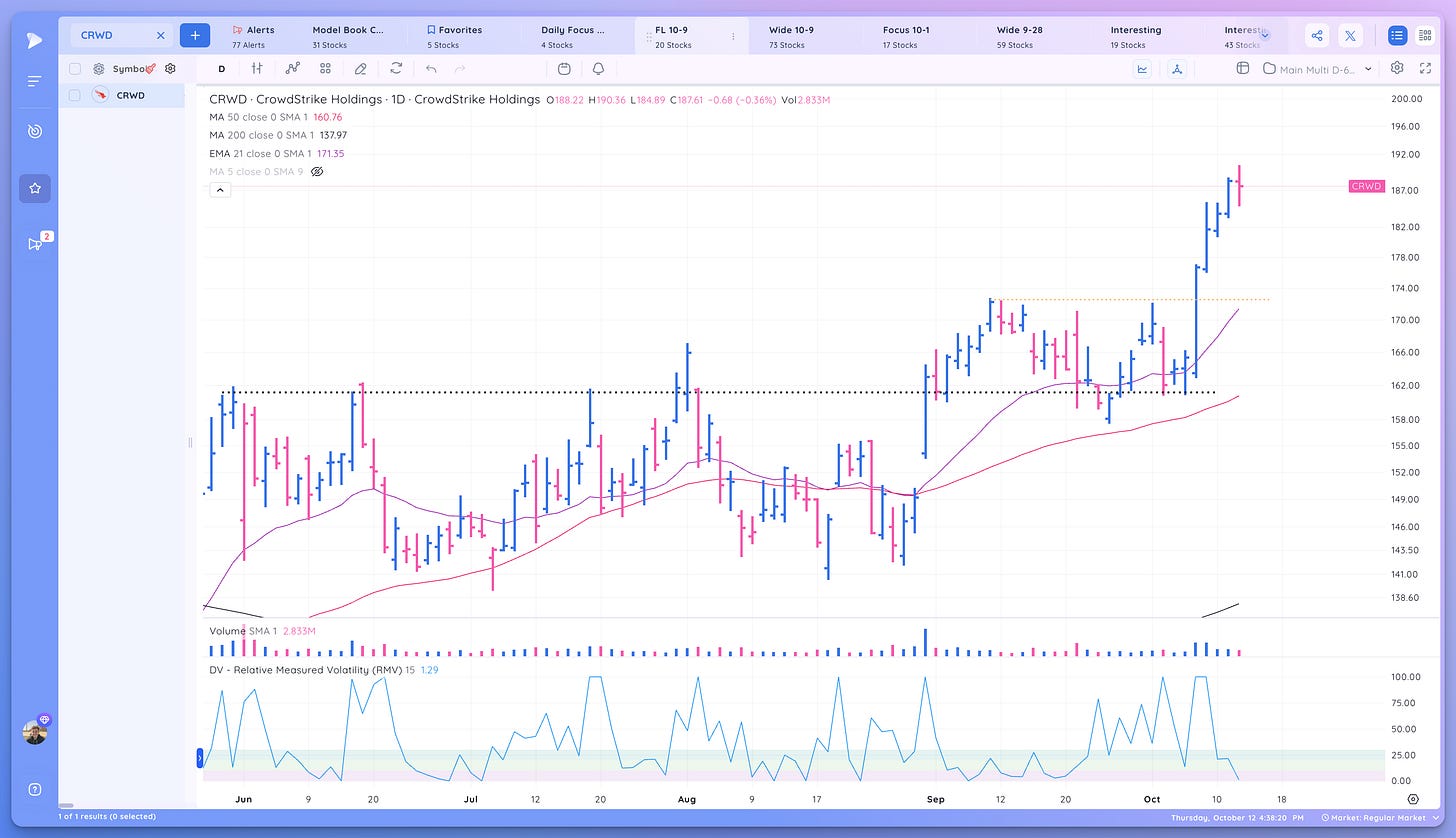Image resolution: width=1456 pixels, height=838 pixels.
Task: Open the radar scanner icon in sidebar
Action: pyautogui.click(x=35, y=131)
